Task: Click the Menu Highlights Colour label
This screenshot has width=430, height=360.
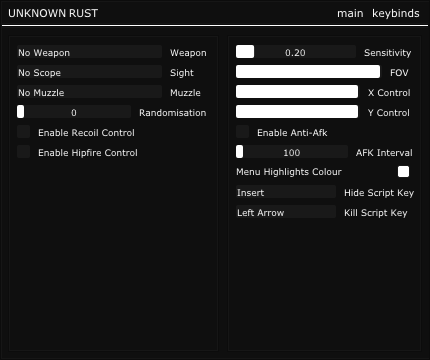Action: click(289, 172)
